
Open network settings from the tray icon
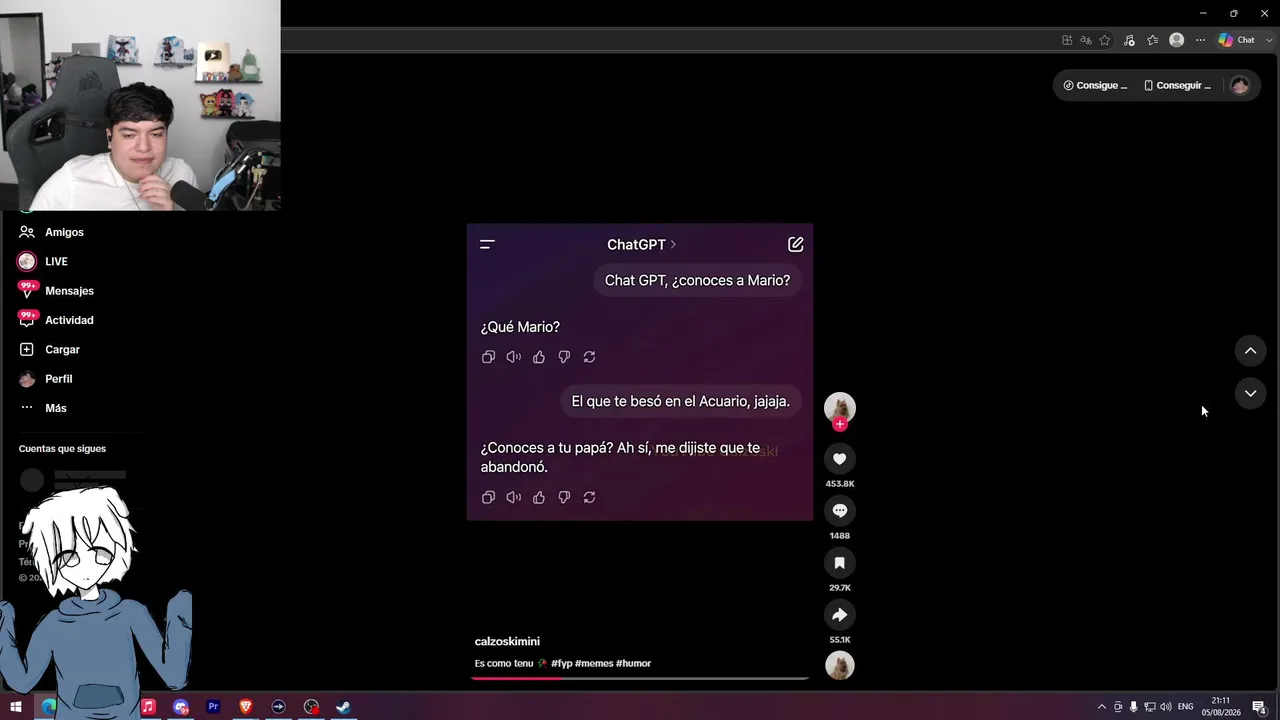point(1150,707)
